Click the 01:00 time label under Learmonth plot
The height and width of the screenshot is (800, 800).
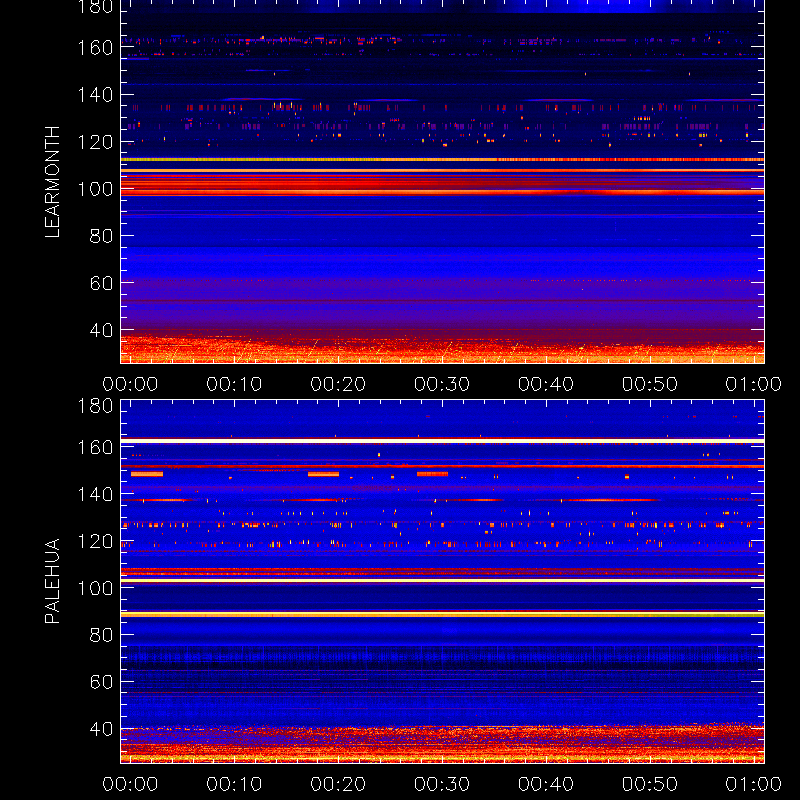click(754, 384)
